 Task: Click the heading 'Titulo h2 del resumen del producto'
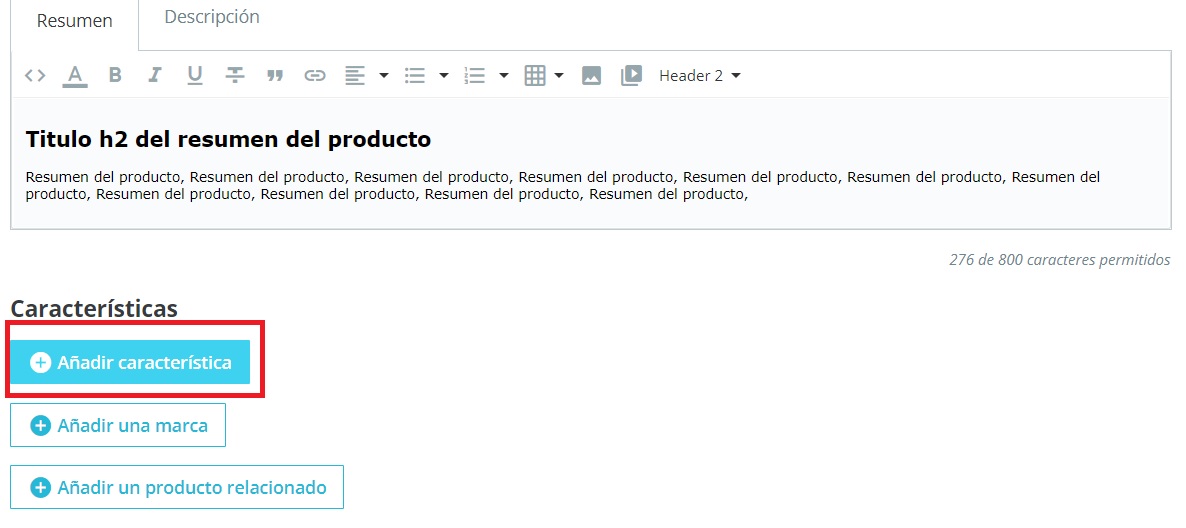[x=228, y=139]
